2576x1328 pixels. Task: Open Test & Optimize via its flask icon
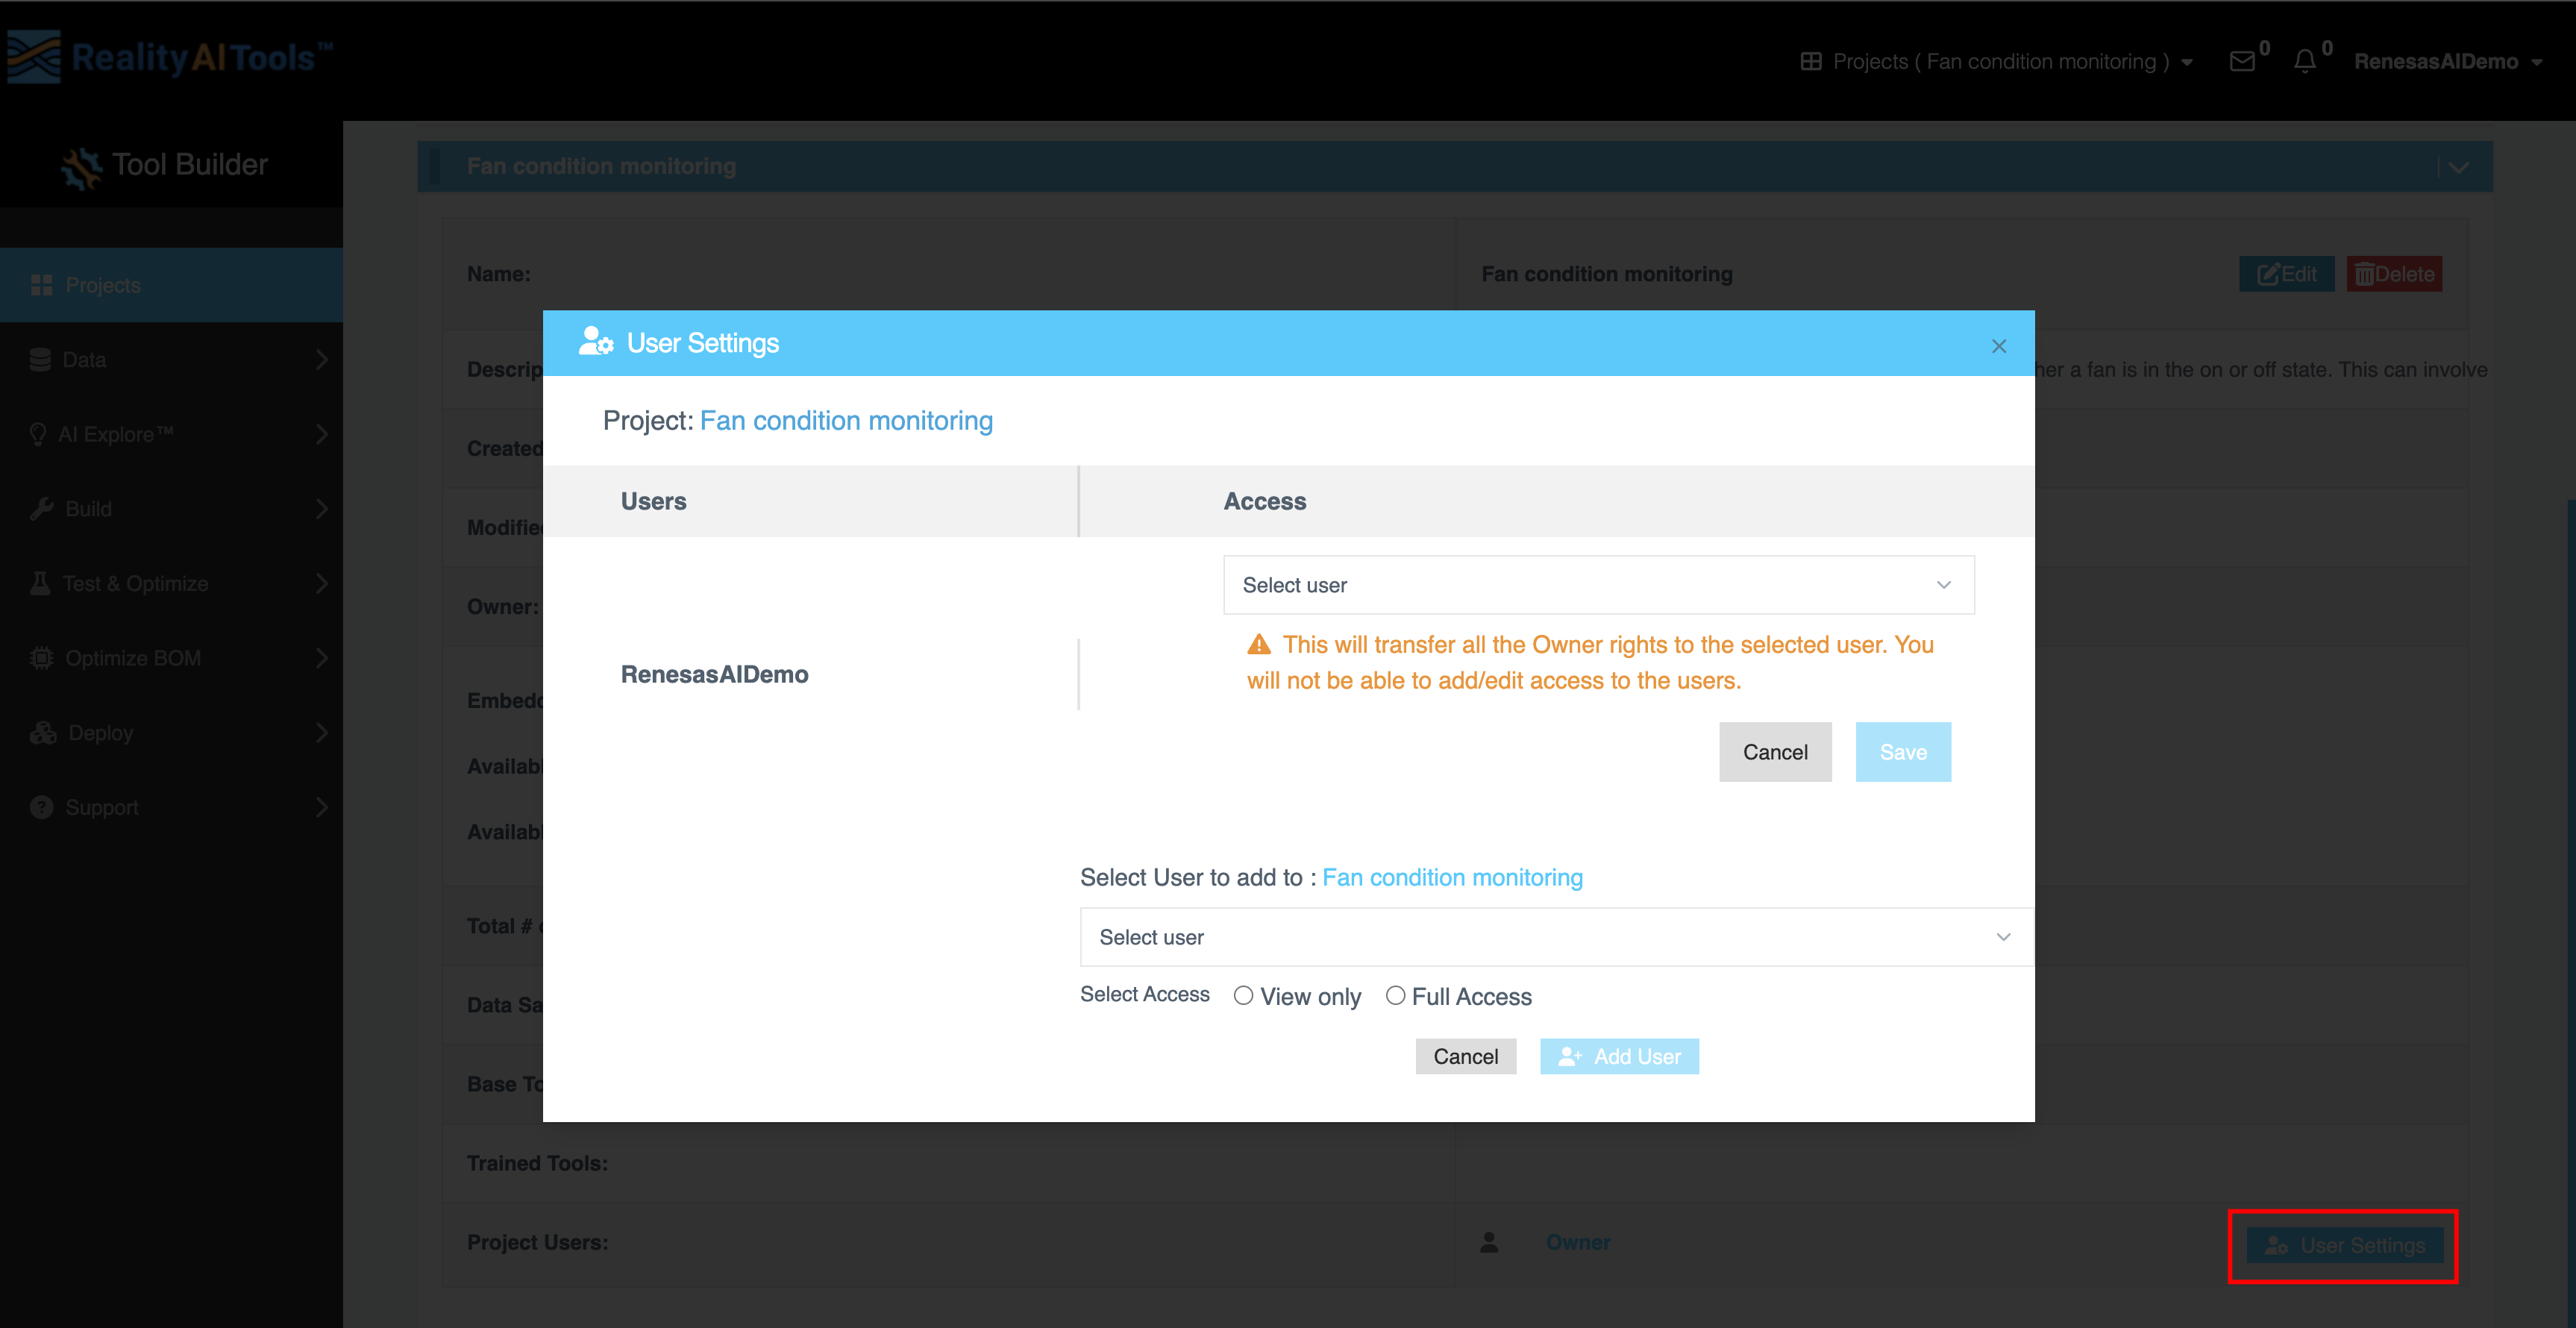tap(40, 583)
